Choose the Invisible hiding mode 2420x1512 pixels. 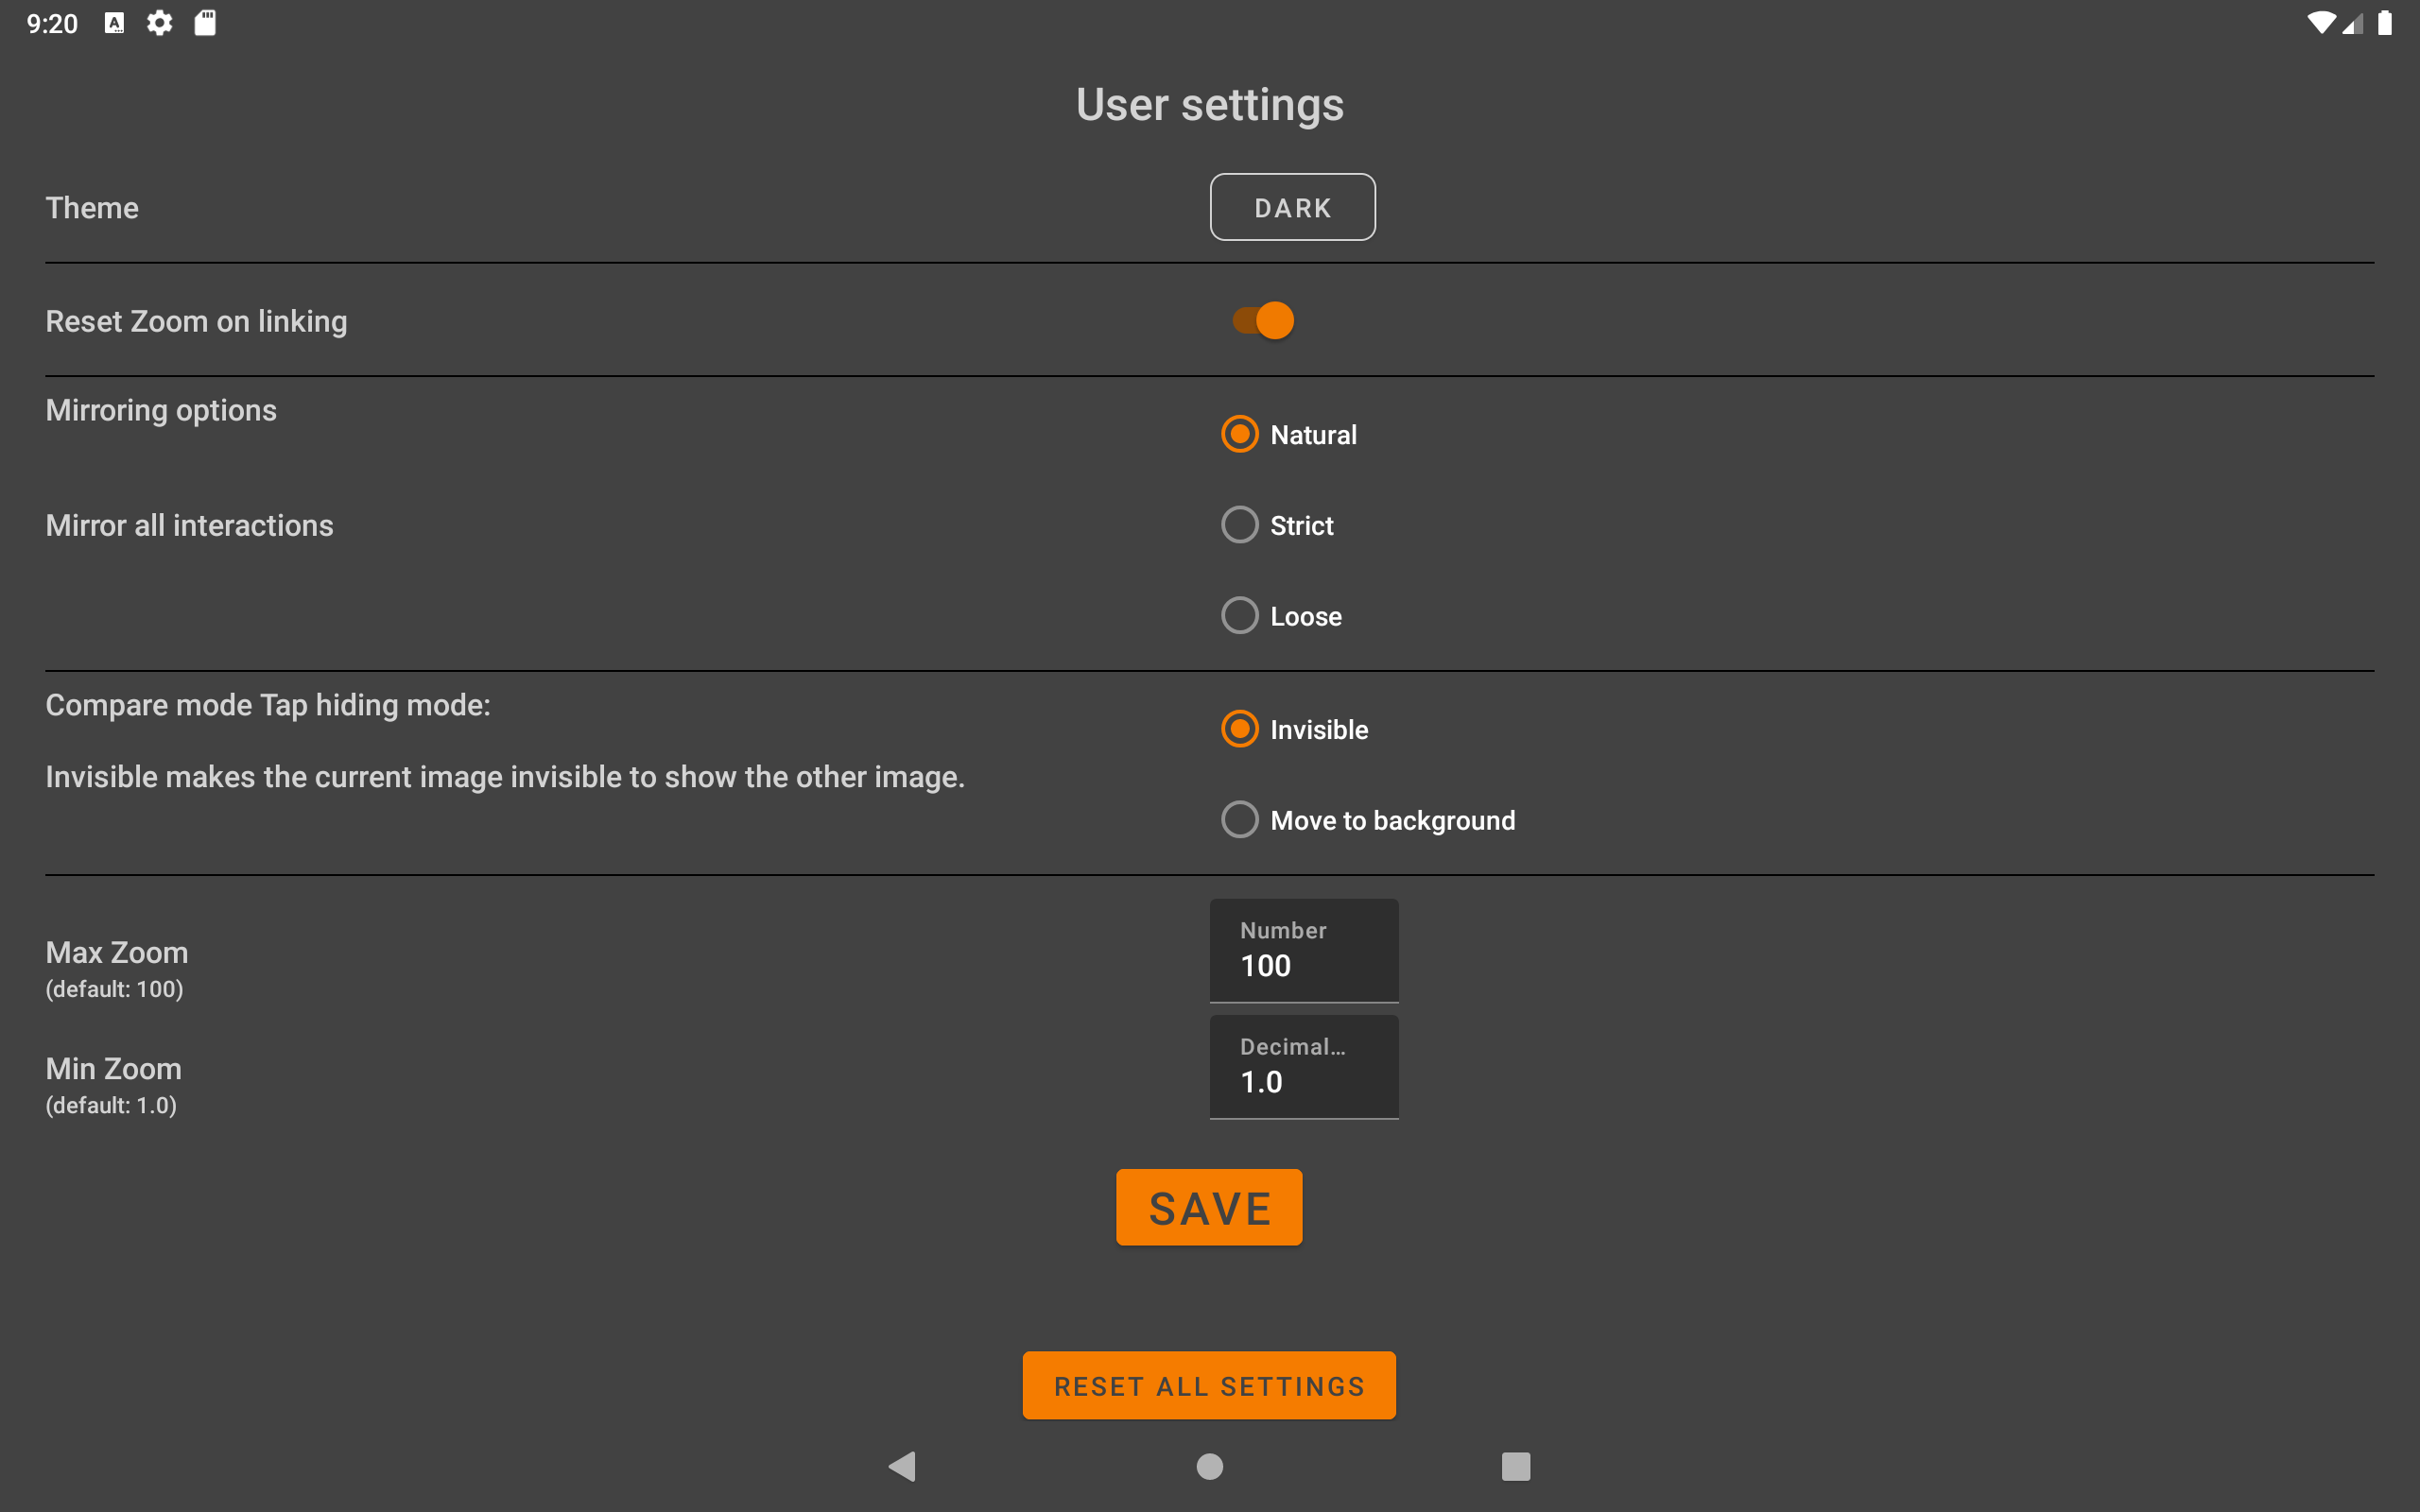pos(1240,729)
